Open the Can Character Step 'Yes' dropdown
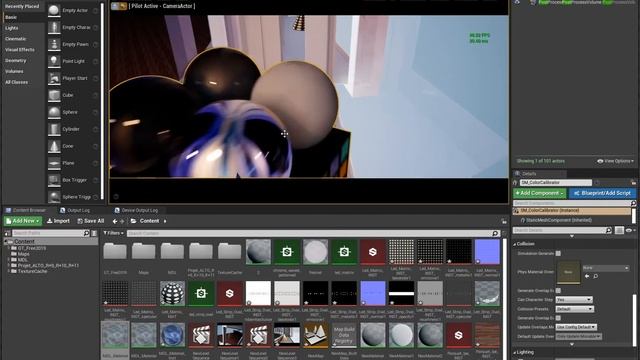Viewport: 640px width, 360px height. pos(573,300)
